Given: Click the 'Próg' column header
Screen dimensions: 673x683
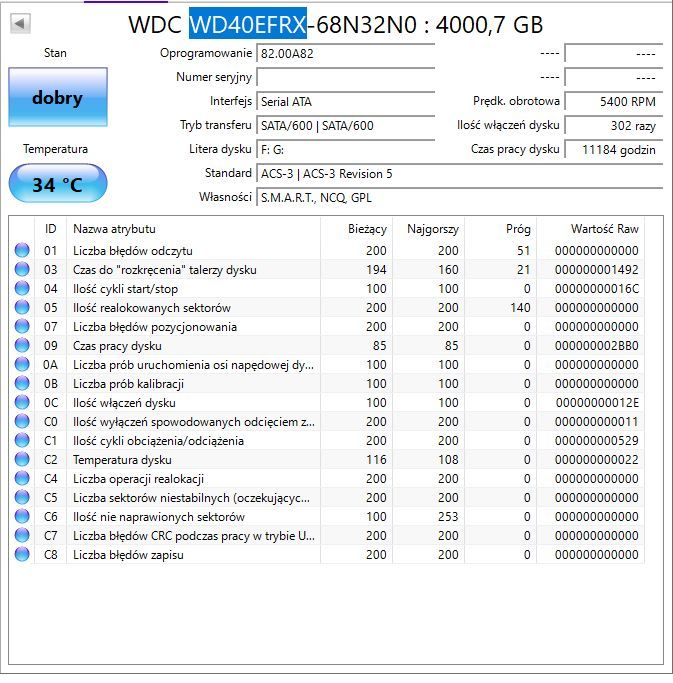Looking at the screenshot, I should point(501,229).
